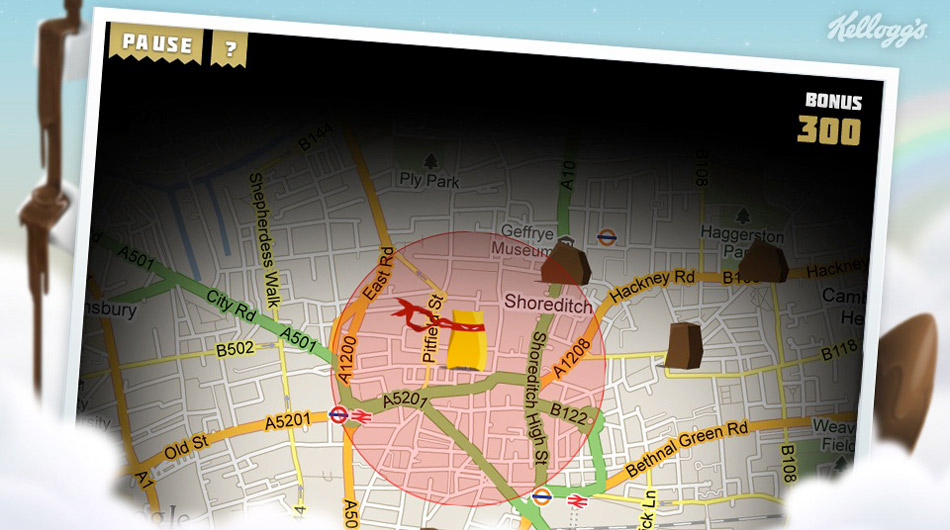
Task: Click the East Rd label
Action: (379, 274)
